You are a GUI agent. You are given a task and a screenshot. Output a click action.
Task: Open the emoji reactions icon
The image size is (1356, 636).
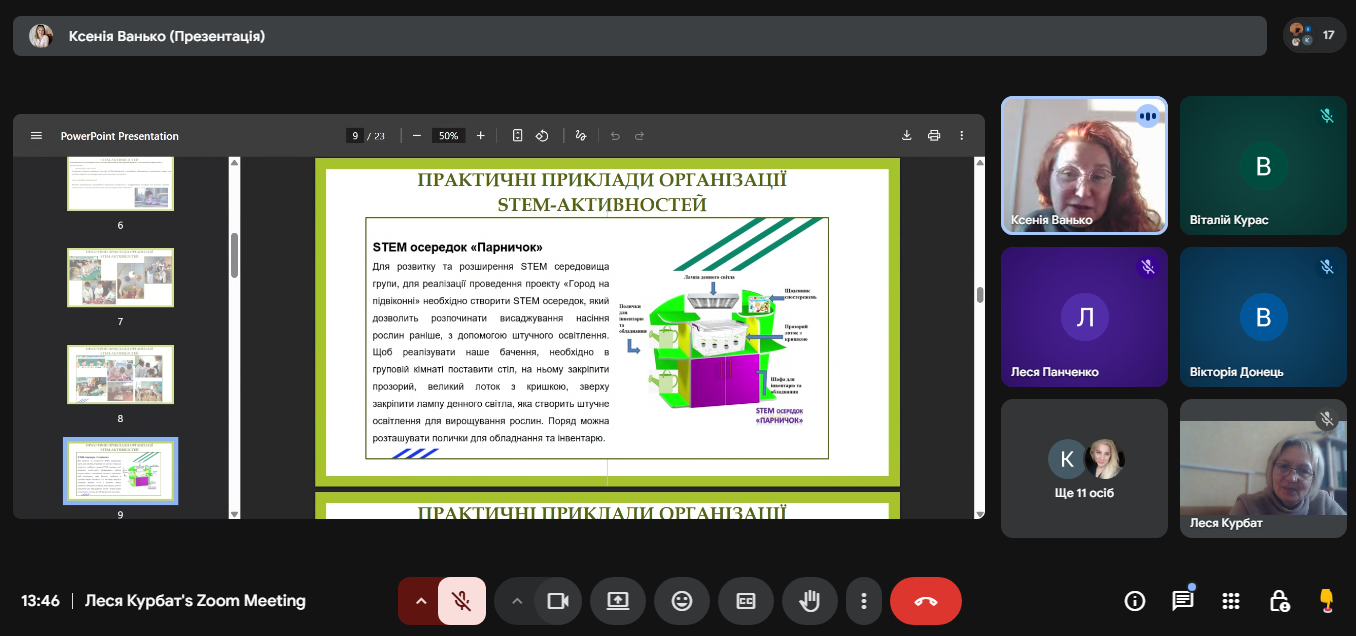tap(682, 601)
